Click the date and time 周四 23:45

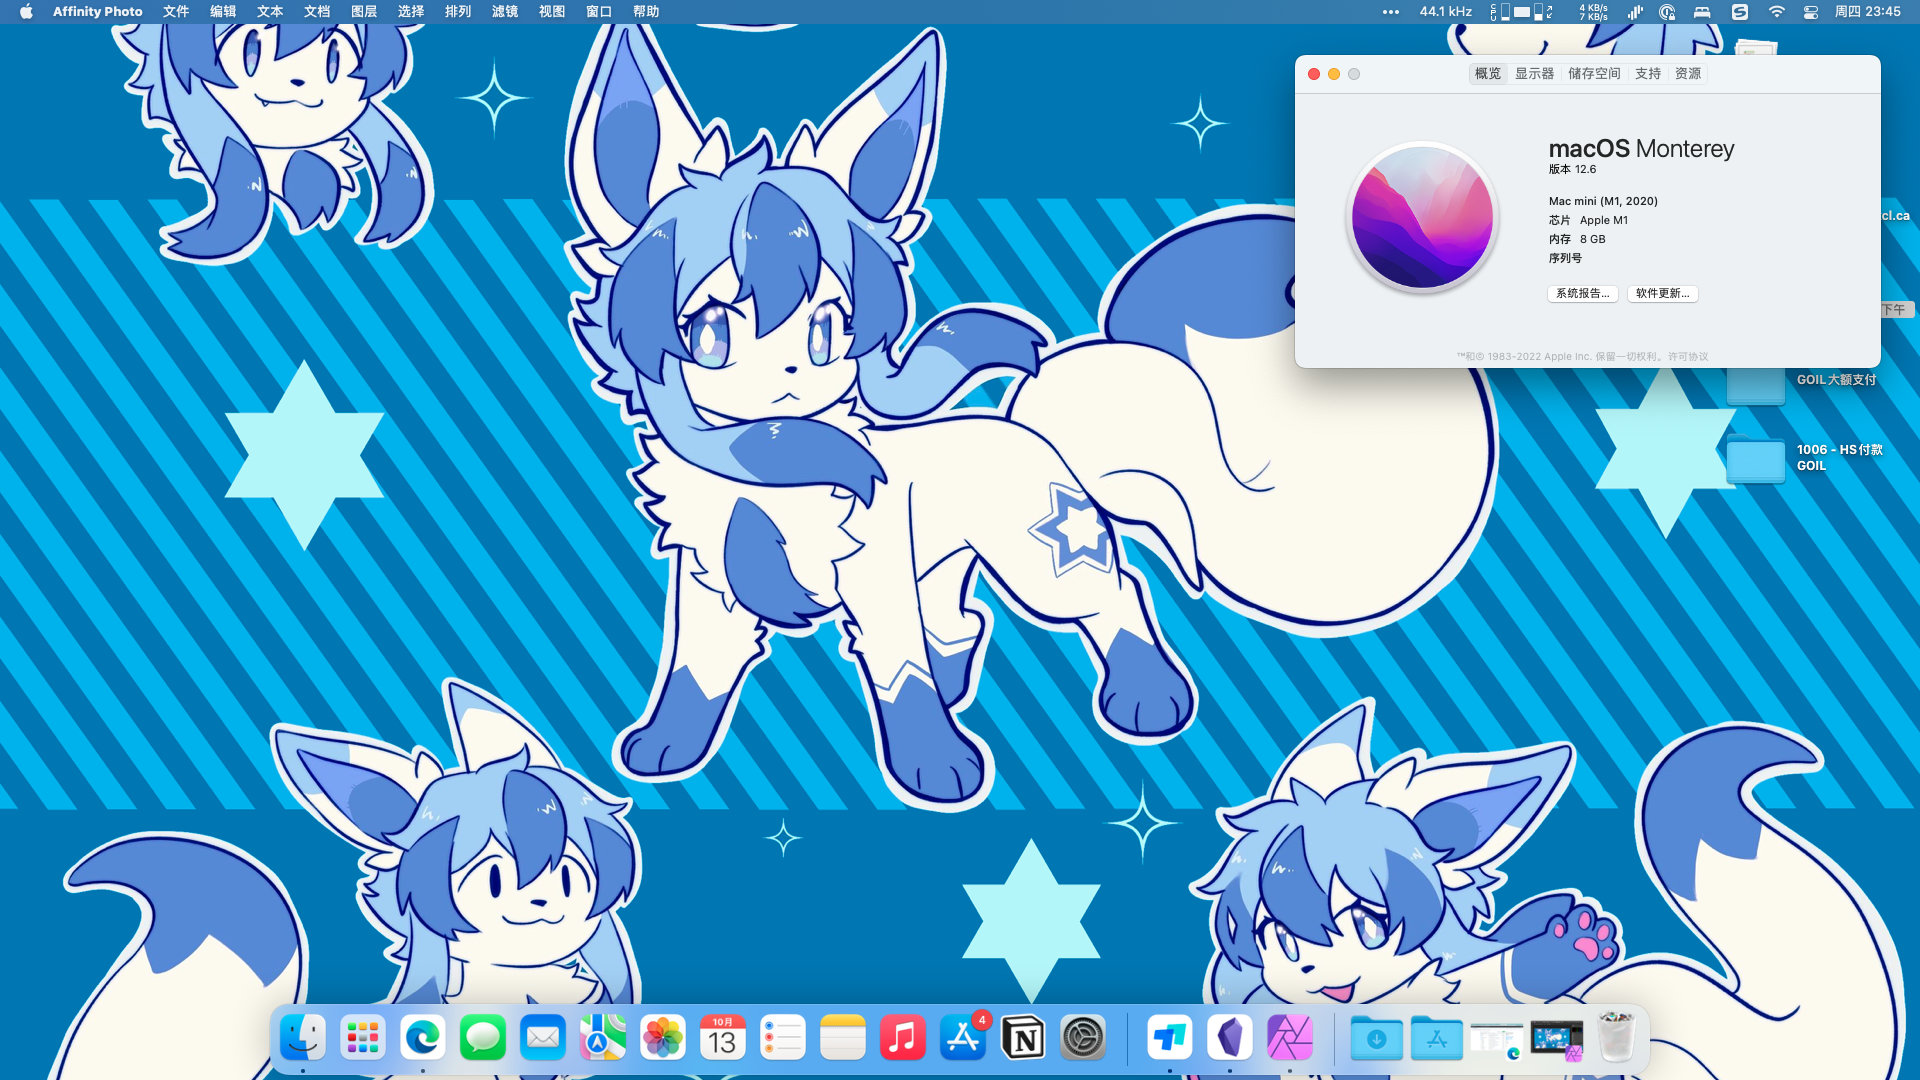[x=1867, y=12]
